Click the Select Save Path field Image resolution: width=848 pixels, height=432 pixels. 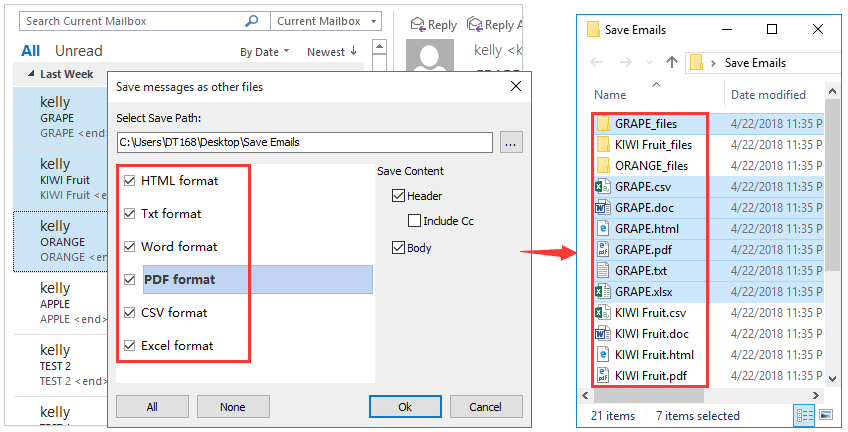click(x=304, y=142)
